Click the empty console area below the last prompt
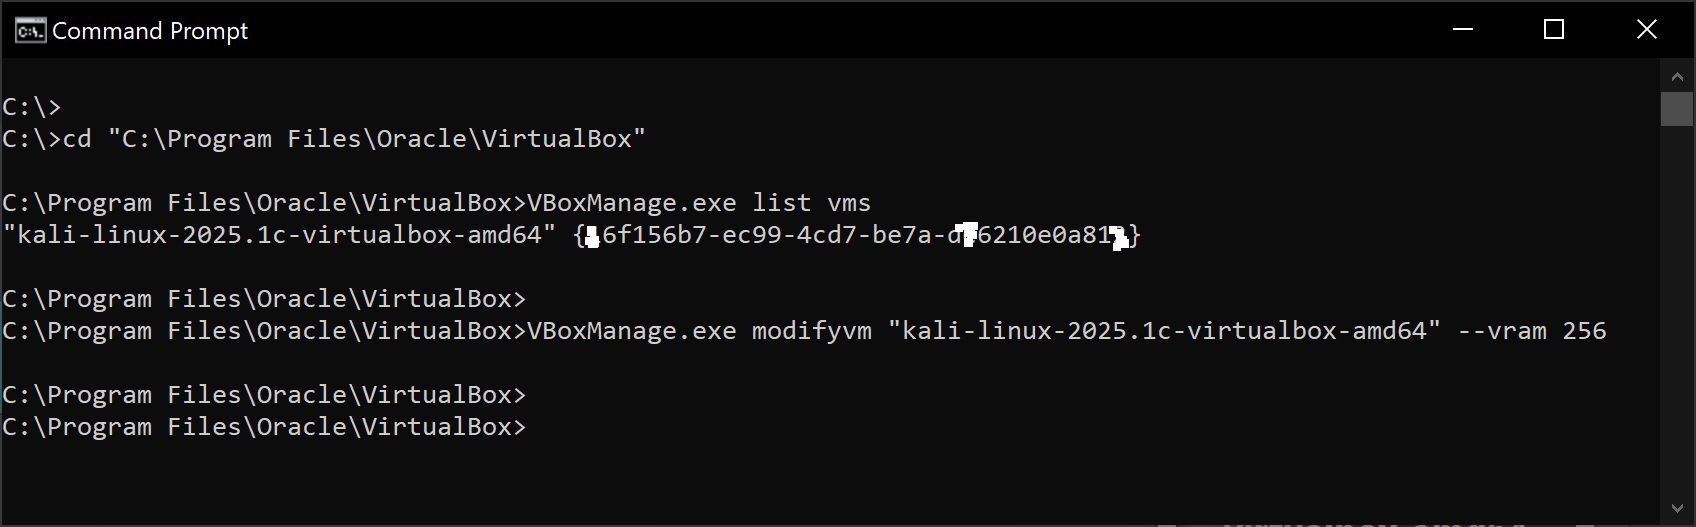This screenshot has width=1696, height=527. pos(830,482)
